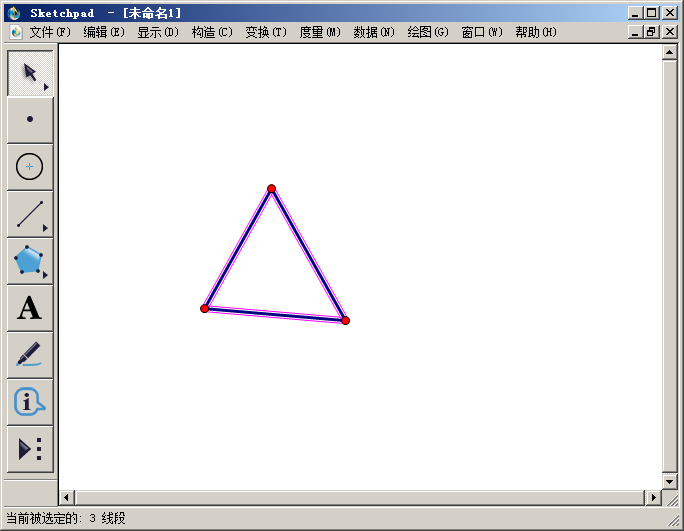Image resolution: width=684 pixels, height=531 pixels.
Task: Open the 帮助 (Help) menu
Action: 536,32
